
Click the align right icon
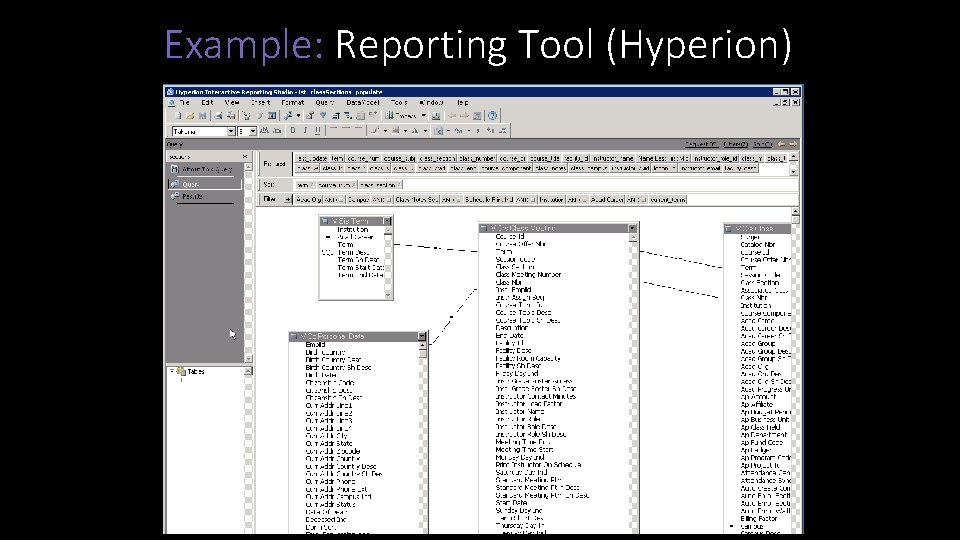coord(359,129)
